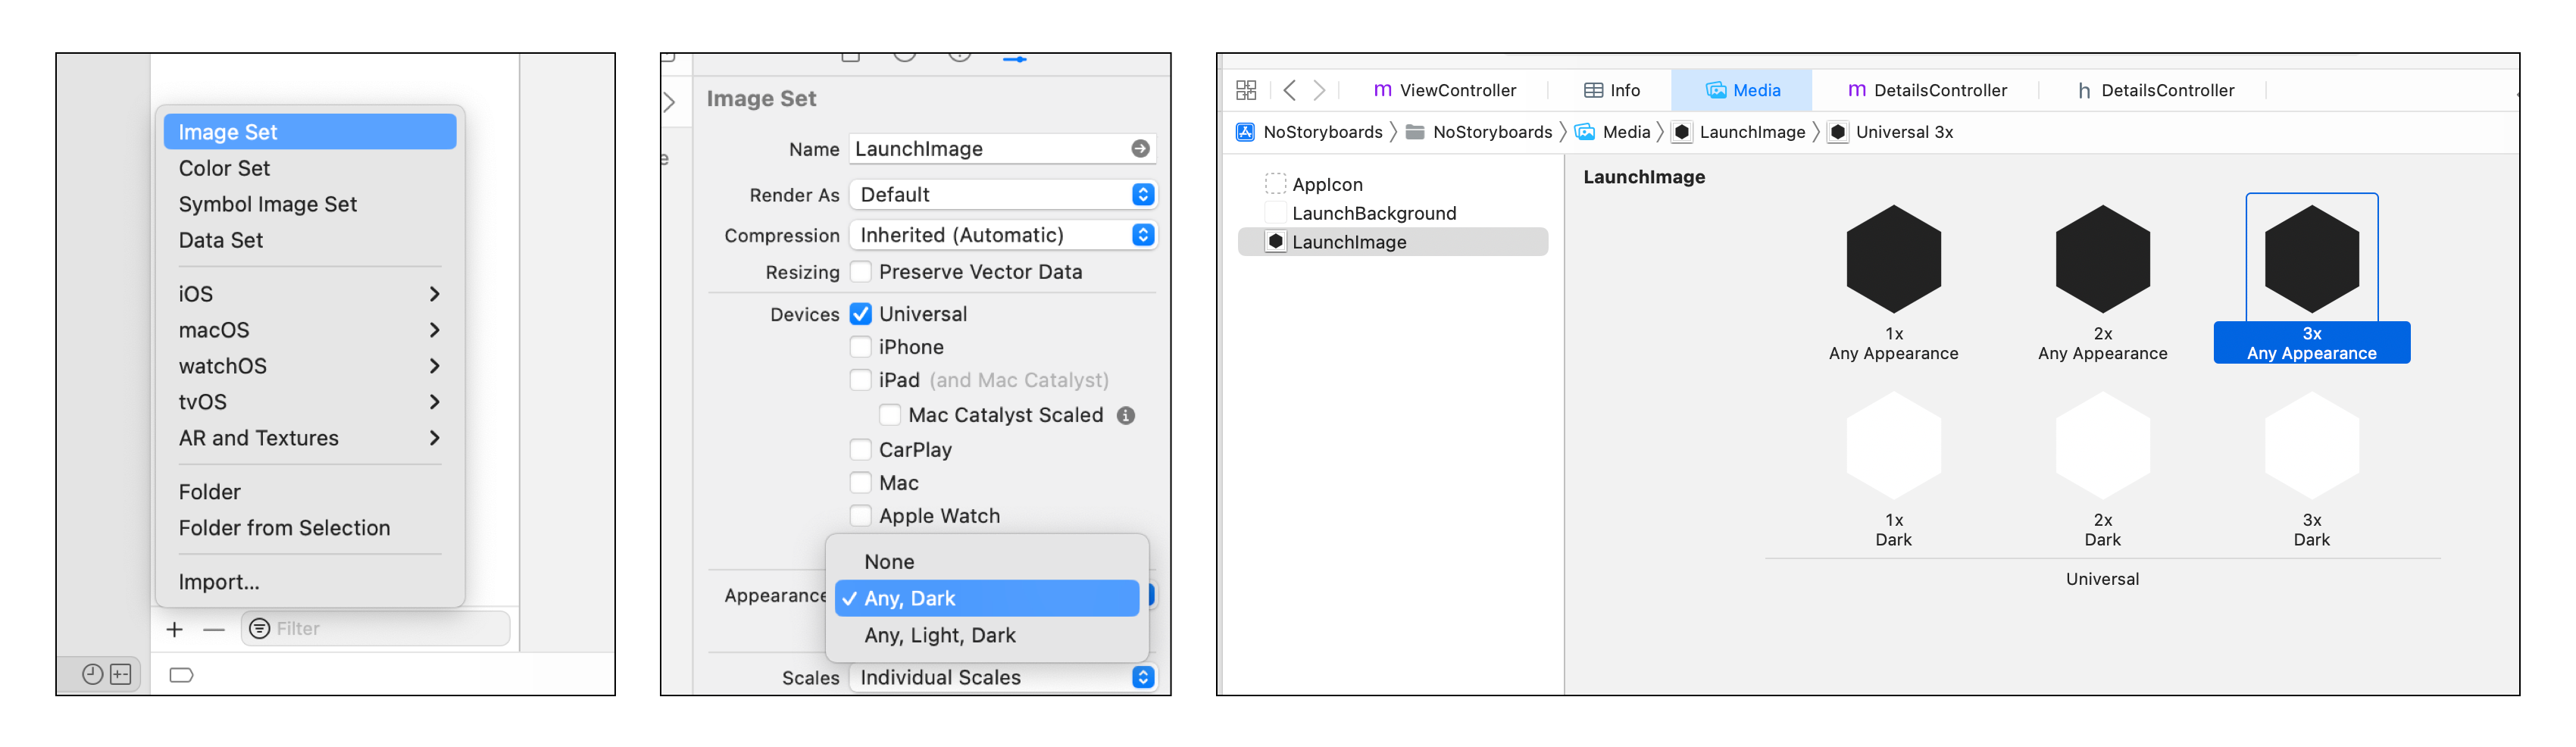
Task: Open the Render As dropdown
Action: (x=1002, y=195)
